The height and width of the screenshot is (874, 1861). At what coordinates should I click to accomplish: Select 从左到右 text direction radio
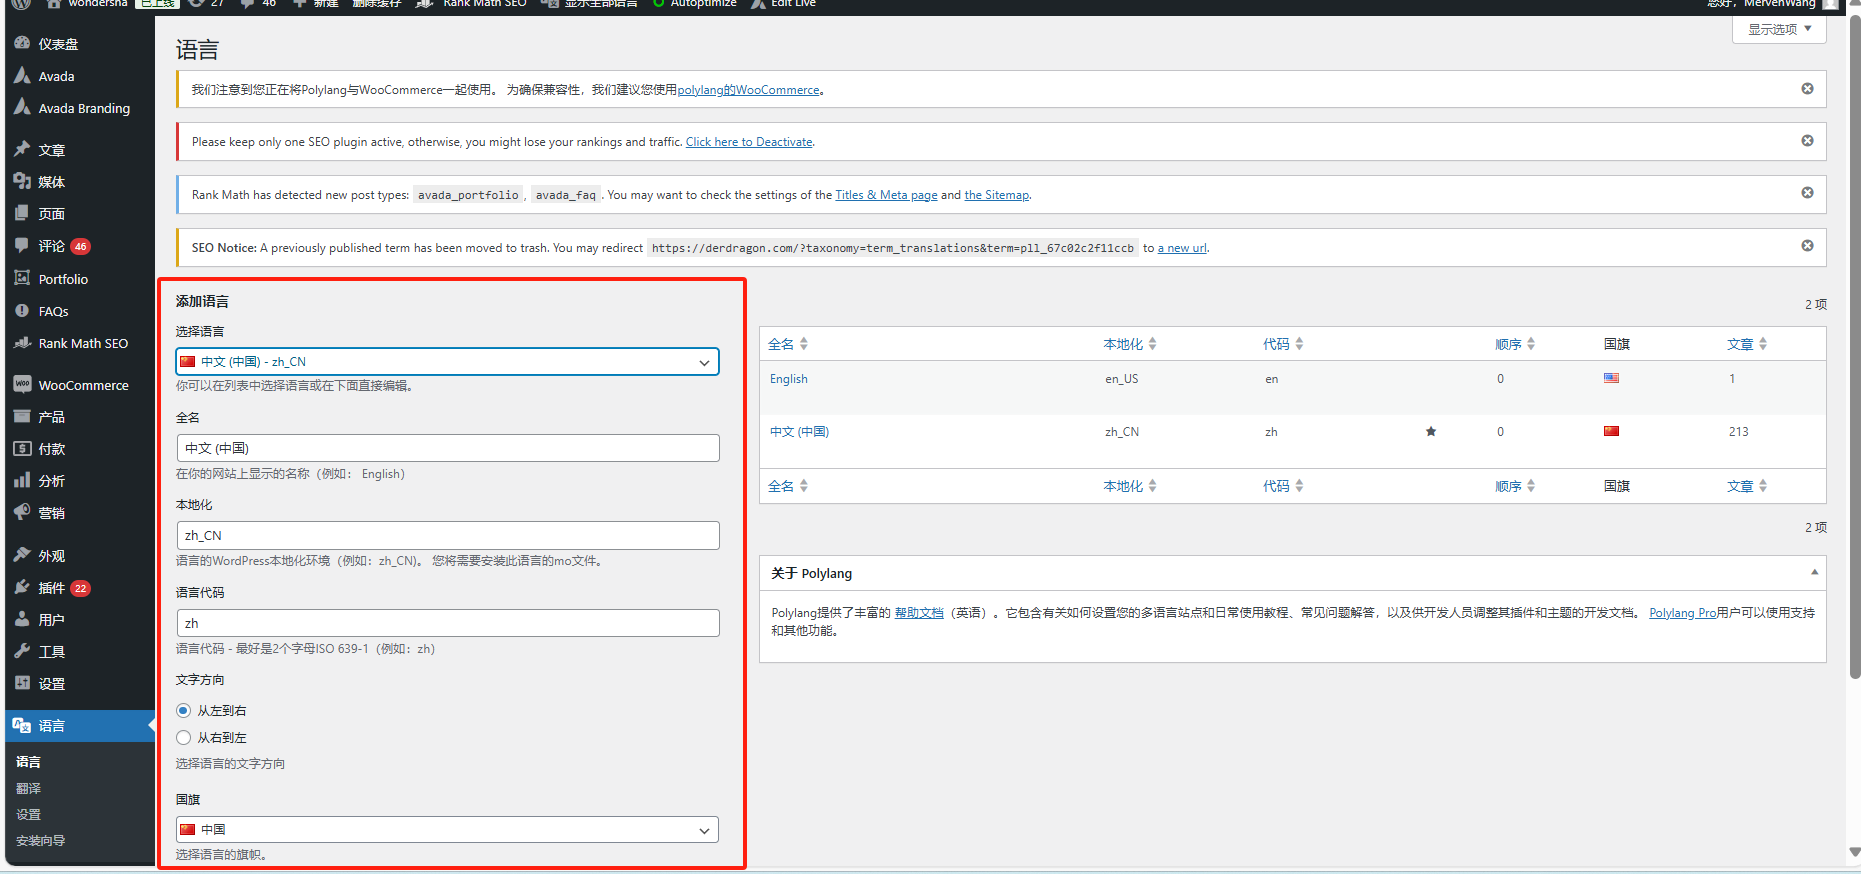pyautogui.click(x=184, y=711)
